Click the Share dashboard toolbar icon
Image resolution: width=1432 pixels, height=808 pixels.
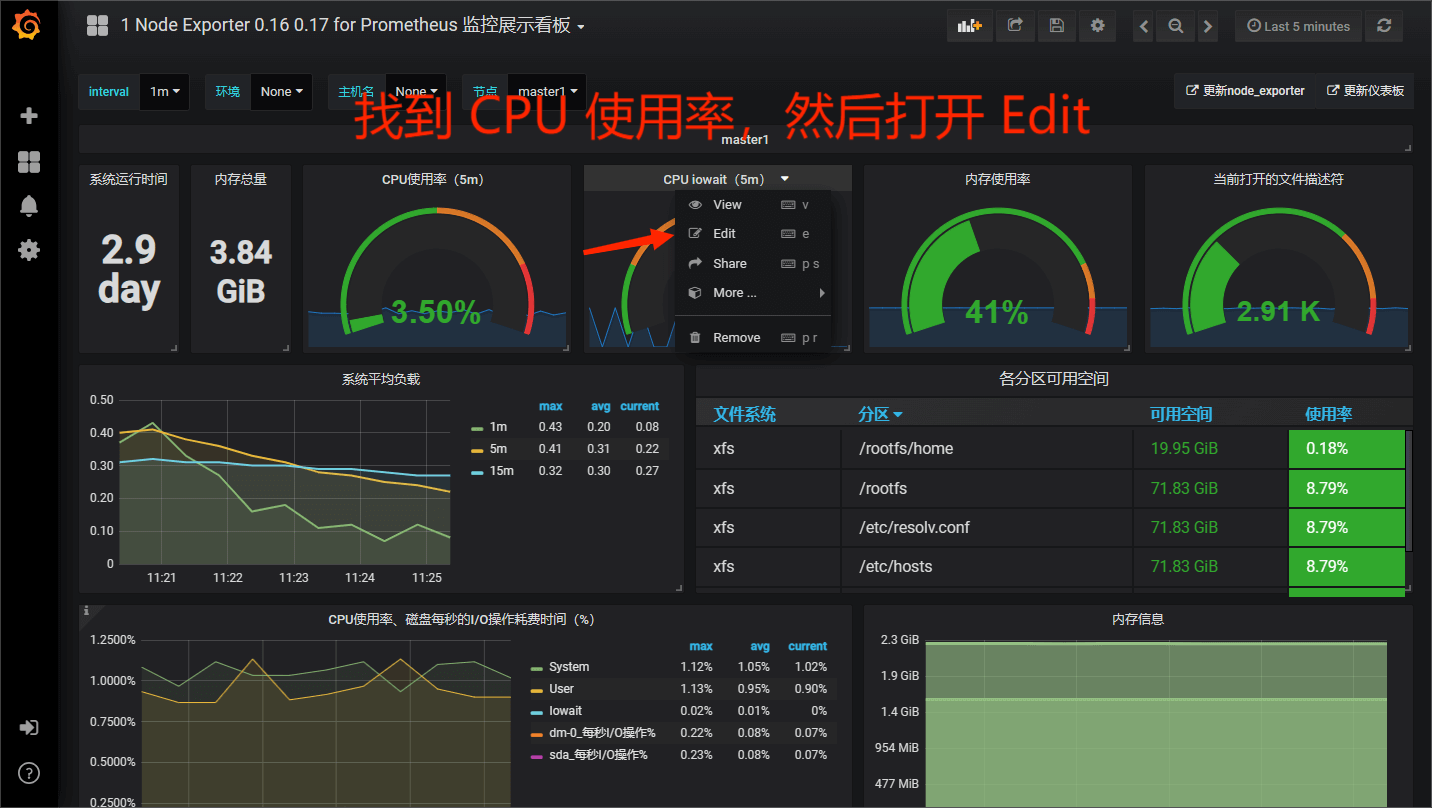click(1015, 26)
